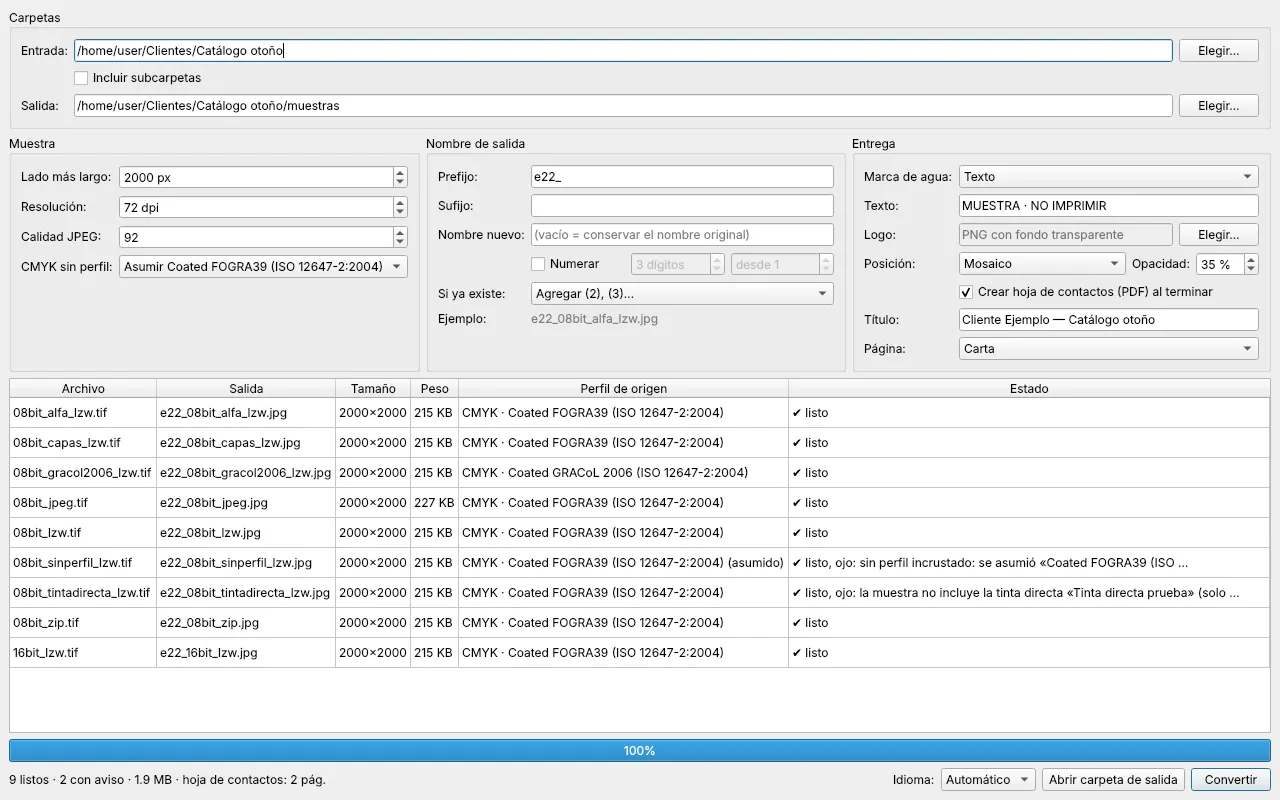1280x800 pixels.
Task: Click Elegir button for the Salida folder
Action: pos(1219,106)
